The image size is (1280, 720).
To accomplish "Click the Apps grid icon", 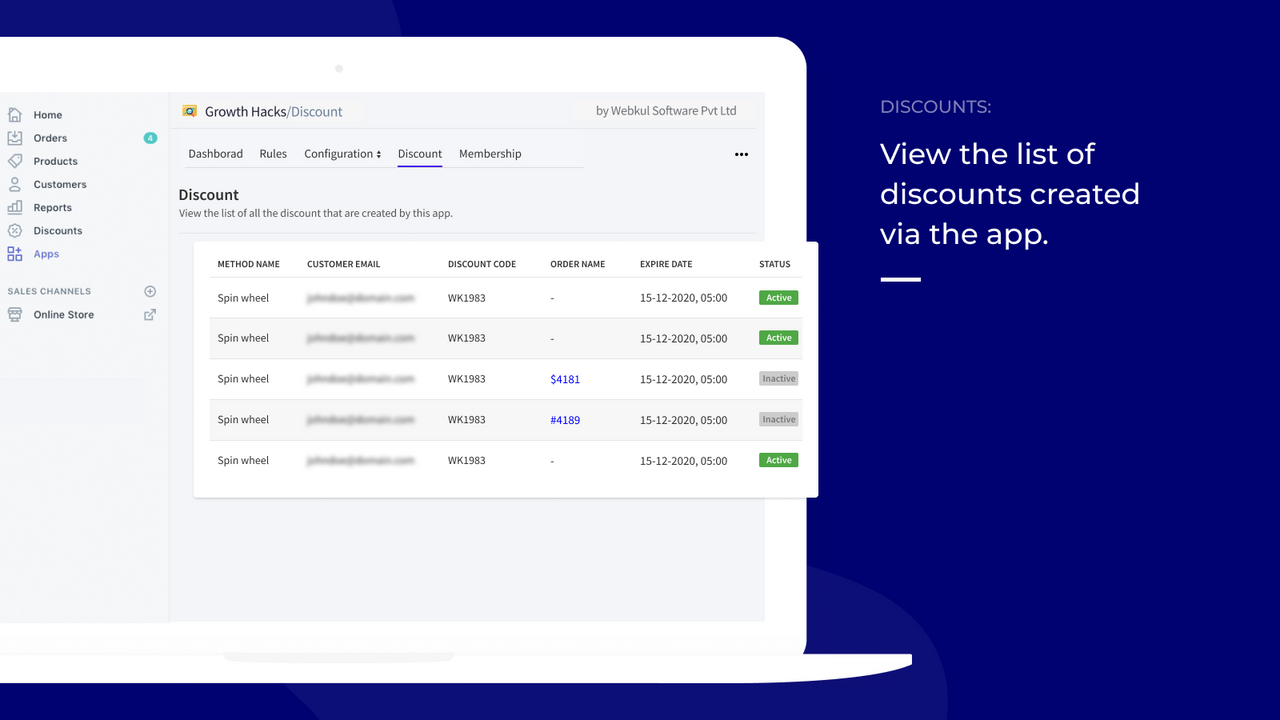I will coord(15,254).
